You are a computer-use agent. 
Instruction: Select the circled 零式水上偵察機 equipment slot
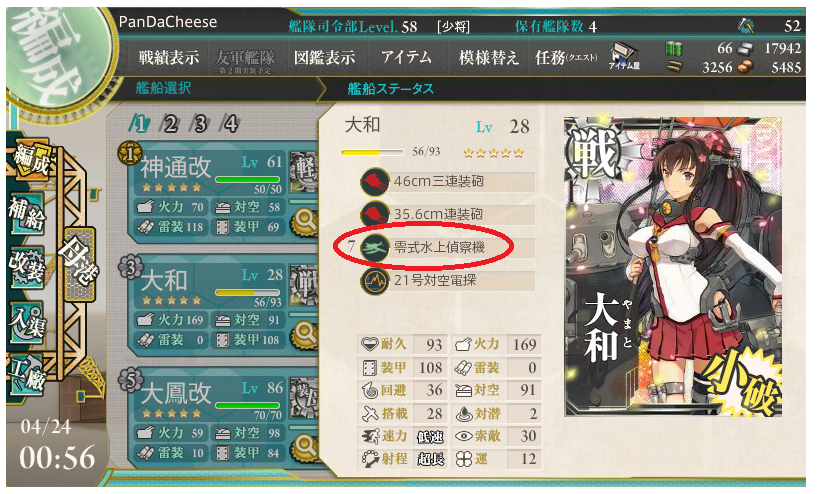(447, 247)
